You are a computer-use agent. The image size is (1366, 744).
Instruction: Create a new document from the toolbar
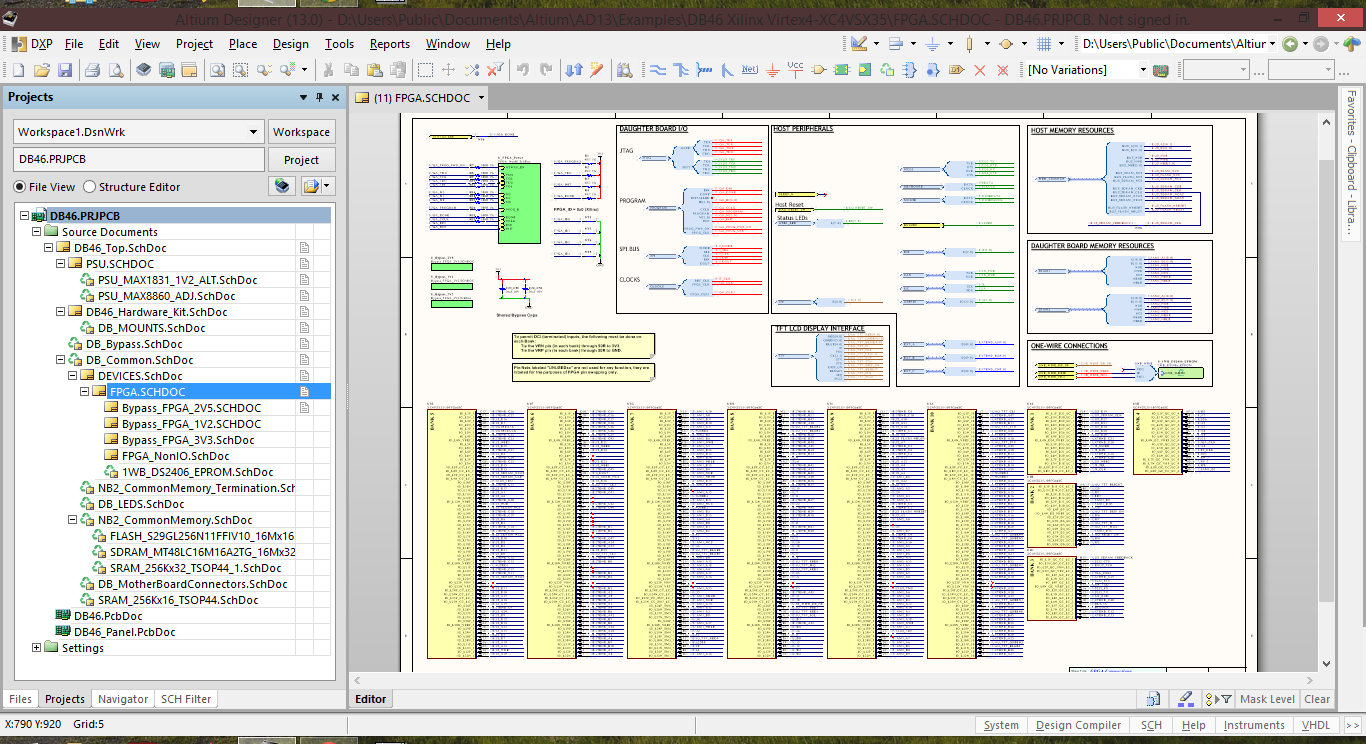18,70
